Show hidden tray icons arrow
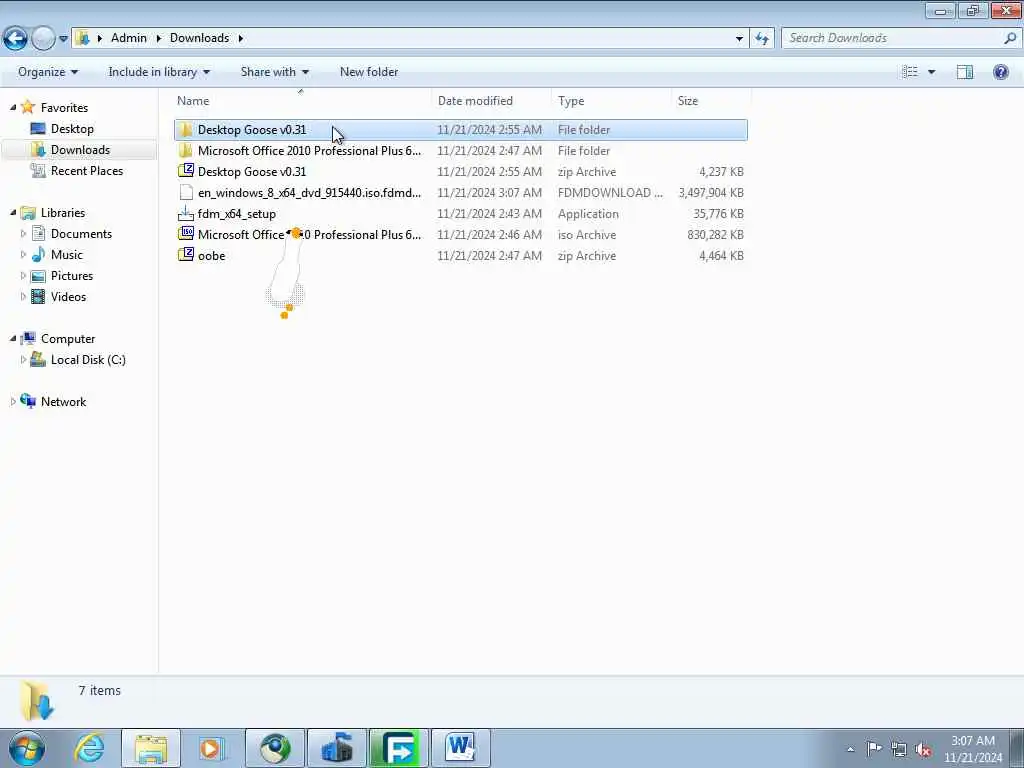1024x768 pixels. (x=850, y=749)
